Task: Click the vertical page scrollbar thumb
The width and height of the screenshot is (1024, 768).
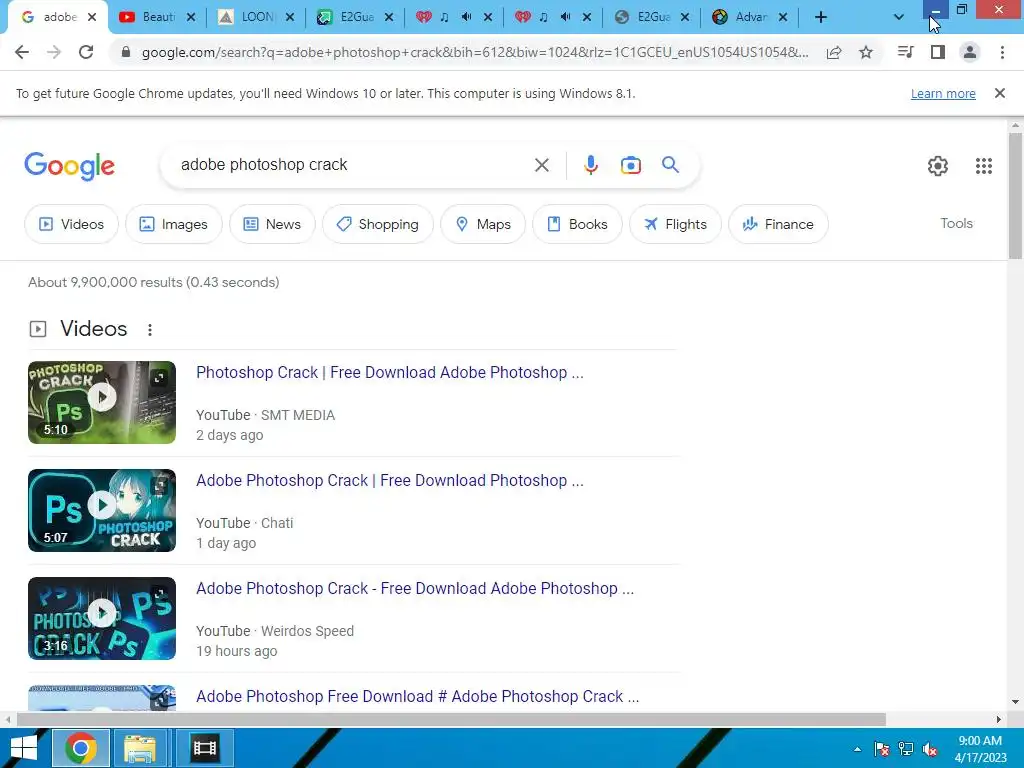Action: [x=1015, y=196]
